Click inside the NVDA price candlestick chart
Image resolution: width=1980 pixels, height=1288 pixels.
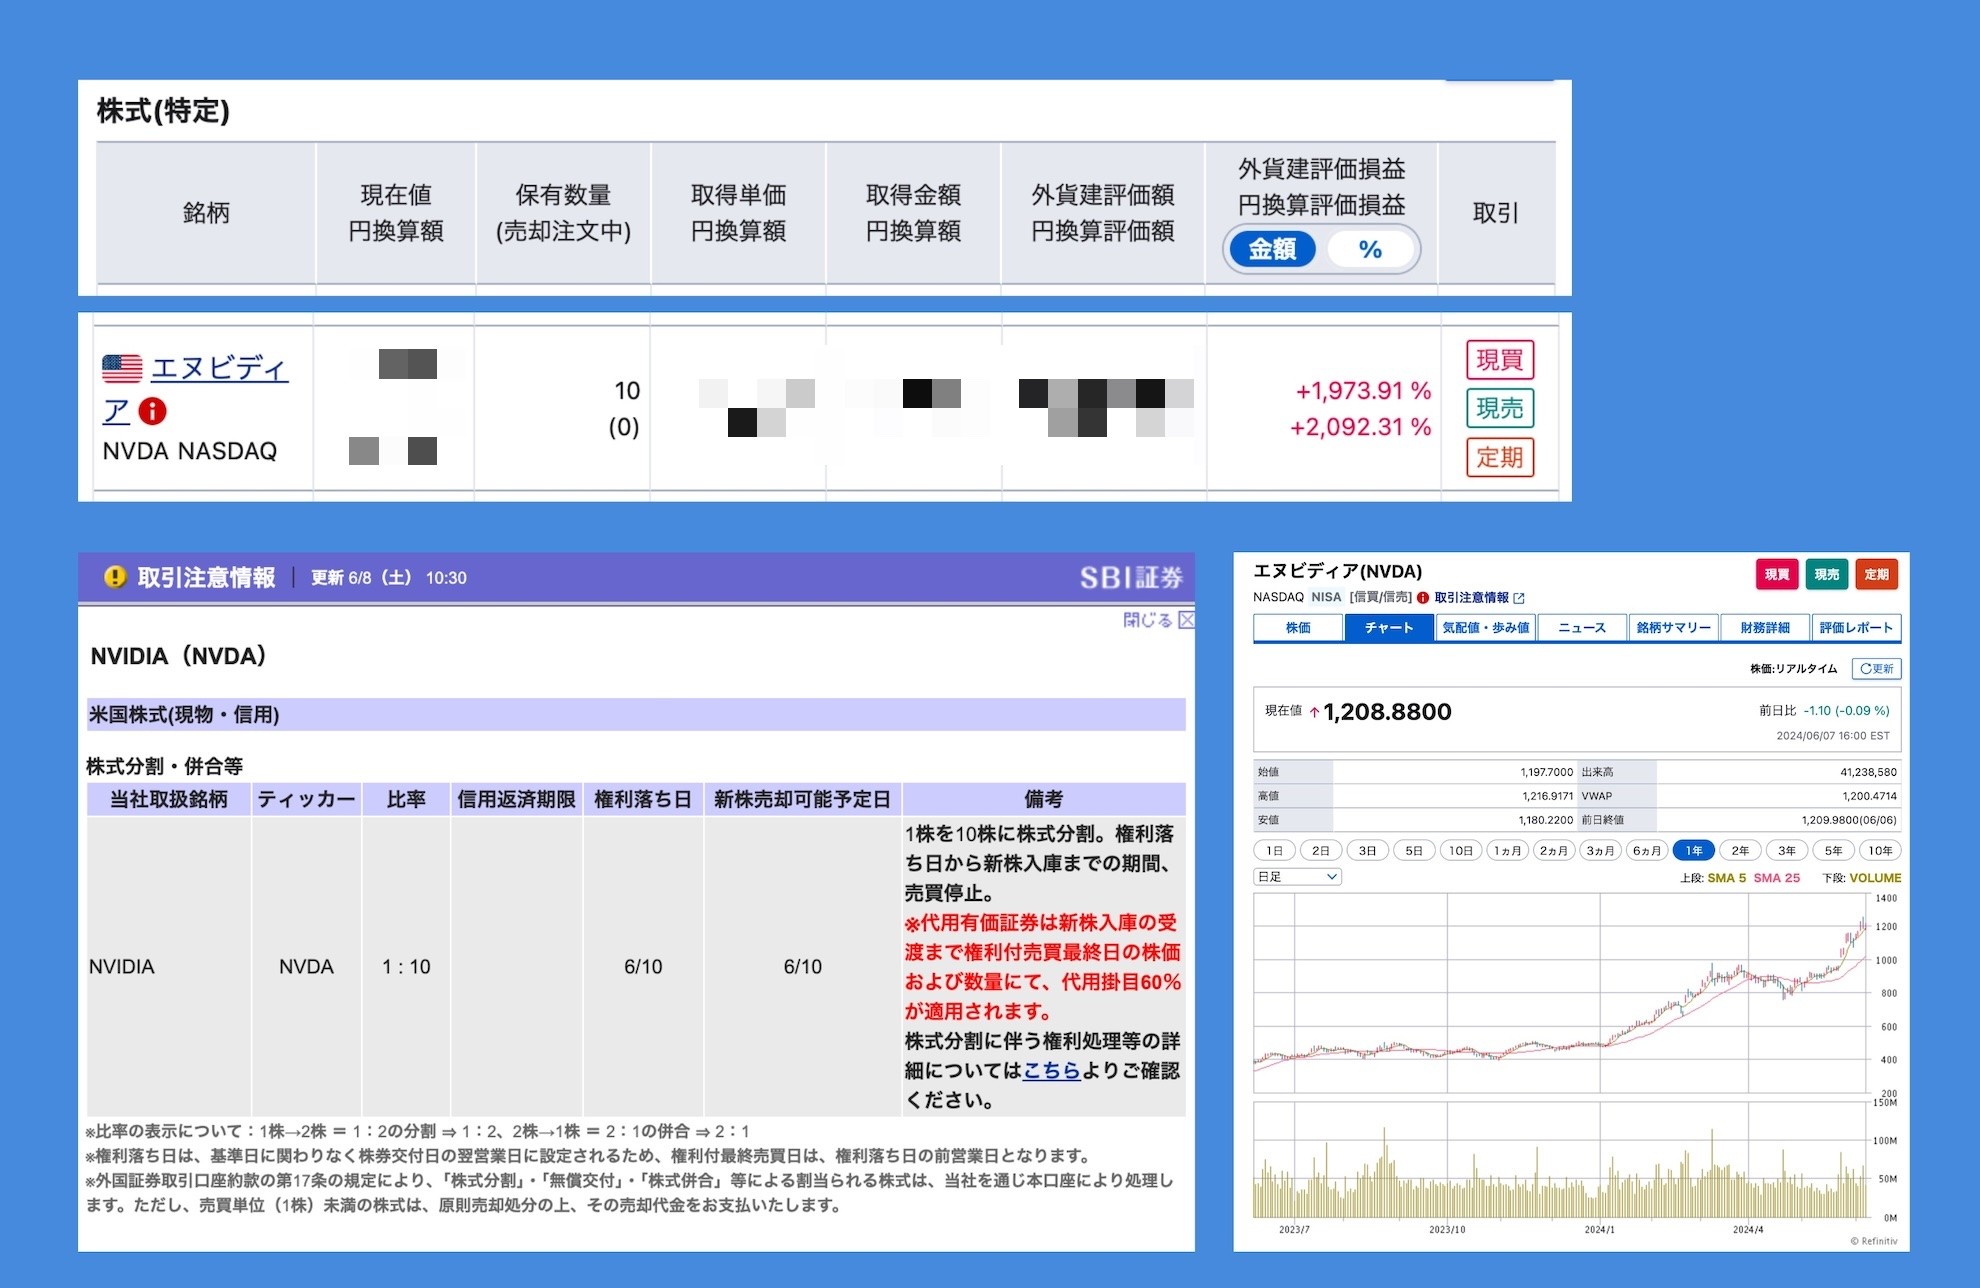point(1561,992)
